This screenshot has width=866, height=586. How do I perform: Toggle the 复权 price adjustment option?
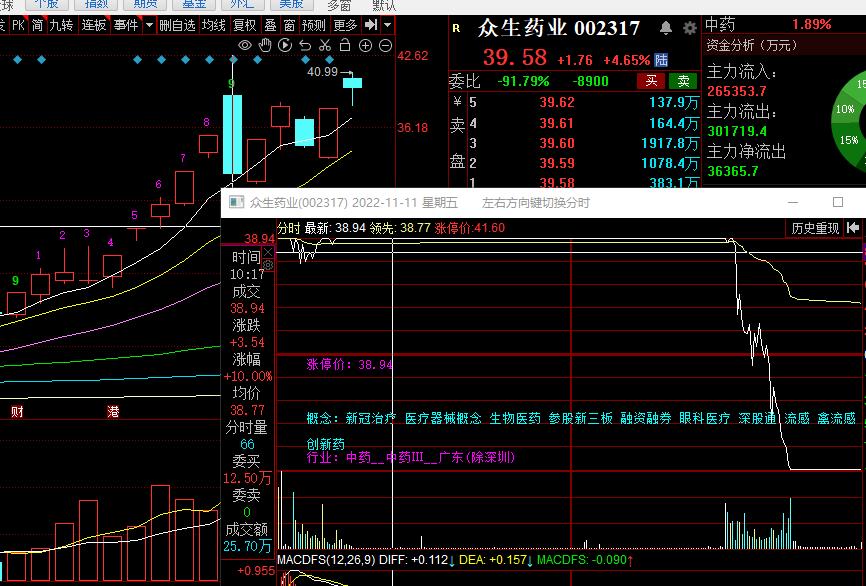[244, 25]
